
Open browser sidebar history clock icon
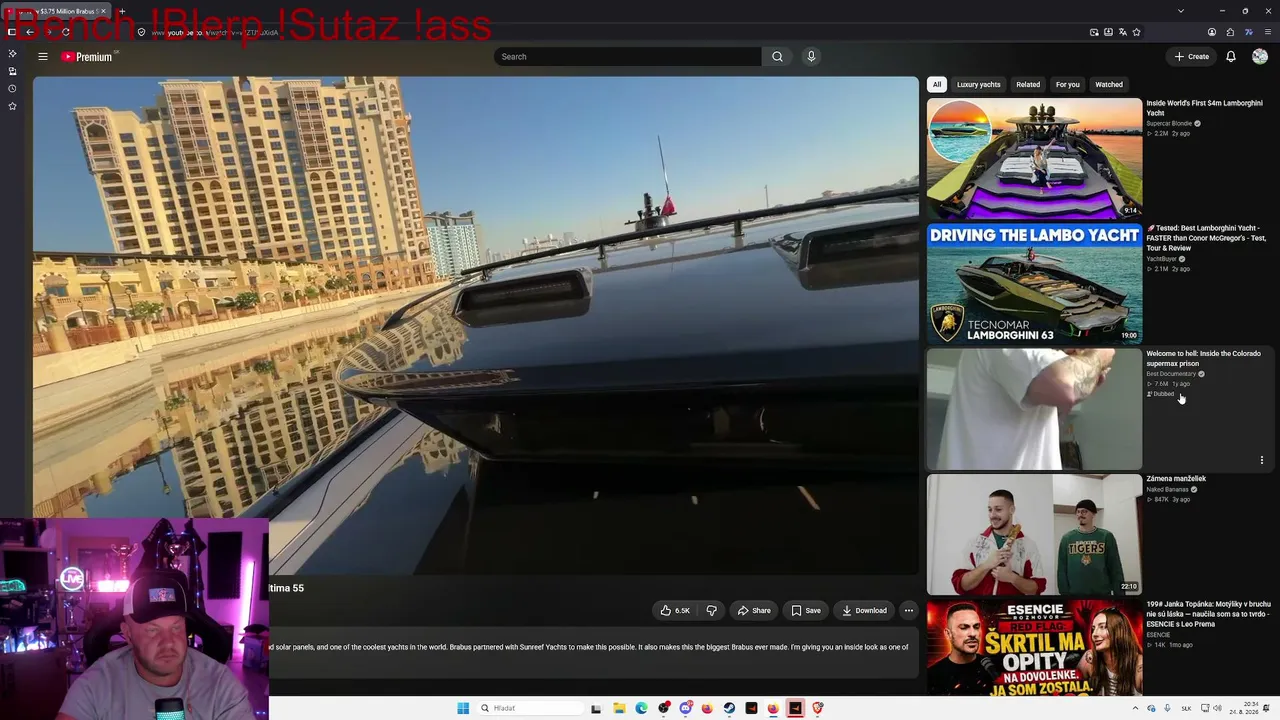pos(12,89)
